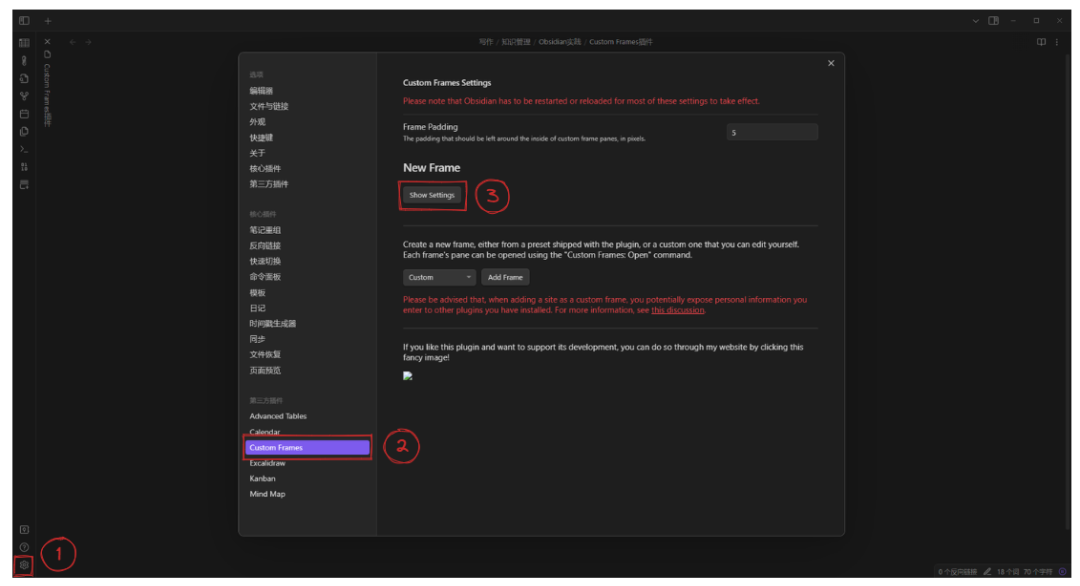Open the Custom preset dropdown
Screen dimensions: 1080x586
coord(439,278)
